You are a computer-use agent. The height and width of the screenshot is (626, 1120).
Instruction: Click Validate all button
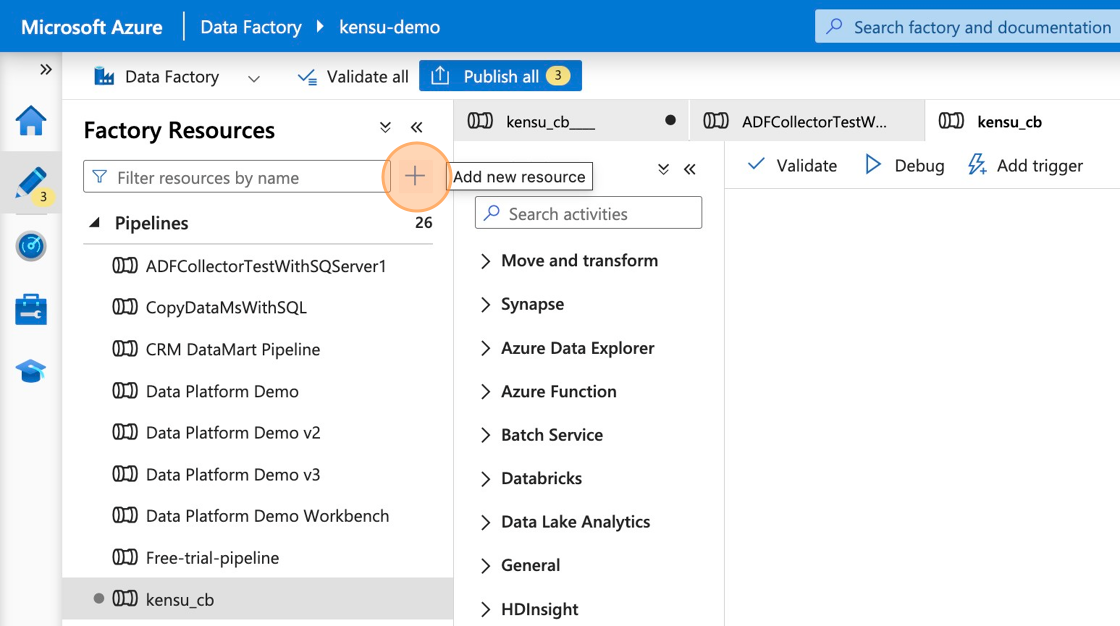pos(353,76)
